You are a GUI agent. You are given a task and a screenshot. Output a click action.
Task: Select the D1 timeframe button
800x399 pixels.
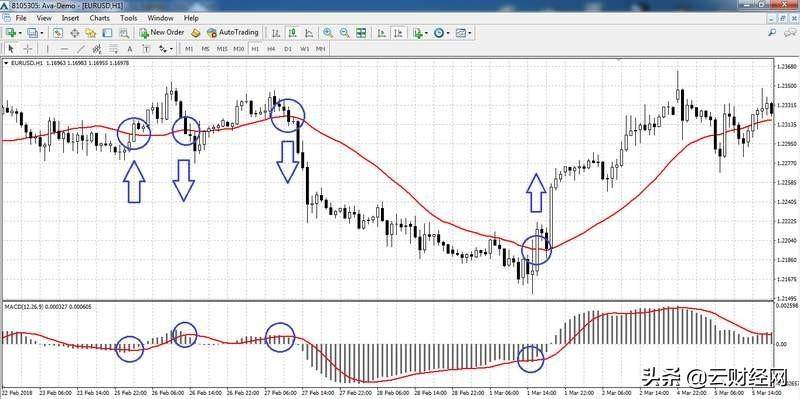tap(288, 49)
